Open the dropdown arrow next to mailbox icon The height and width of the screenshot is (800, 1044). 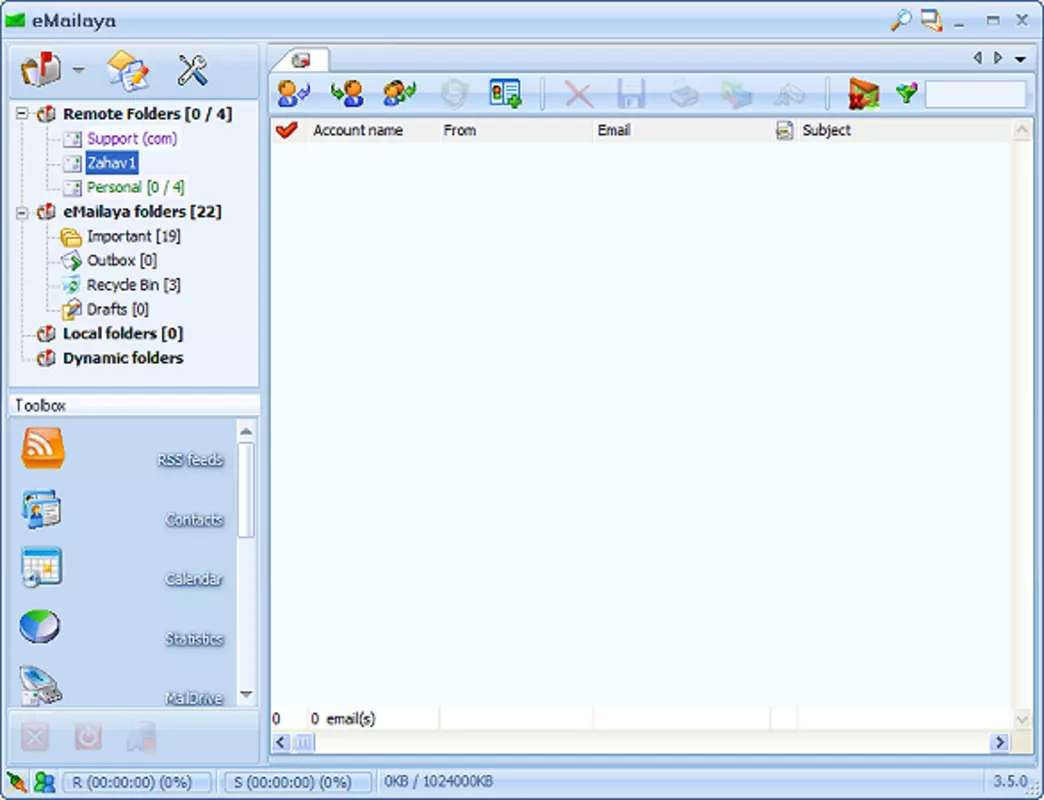pyautogui.click(x=79, y=69)
